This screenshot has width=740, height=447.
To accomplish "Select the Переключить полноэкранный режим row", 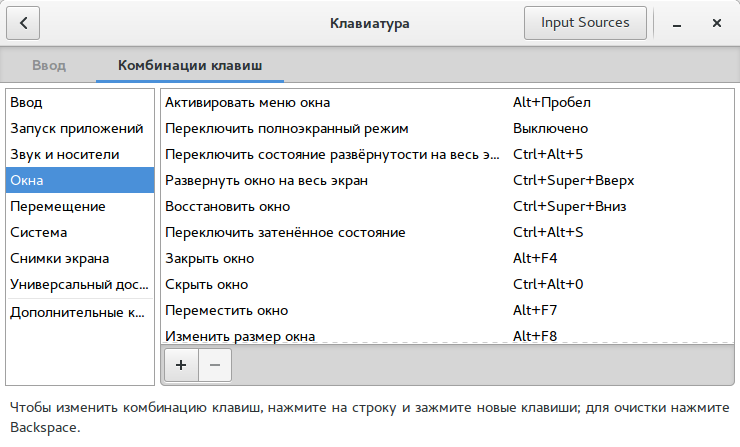I will pyautogui.click(x=447, y=128).
